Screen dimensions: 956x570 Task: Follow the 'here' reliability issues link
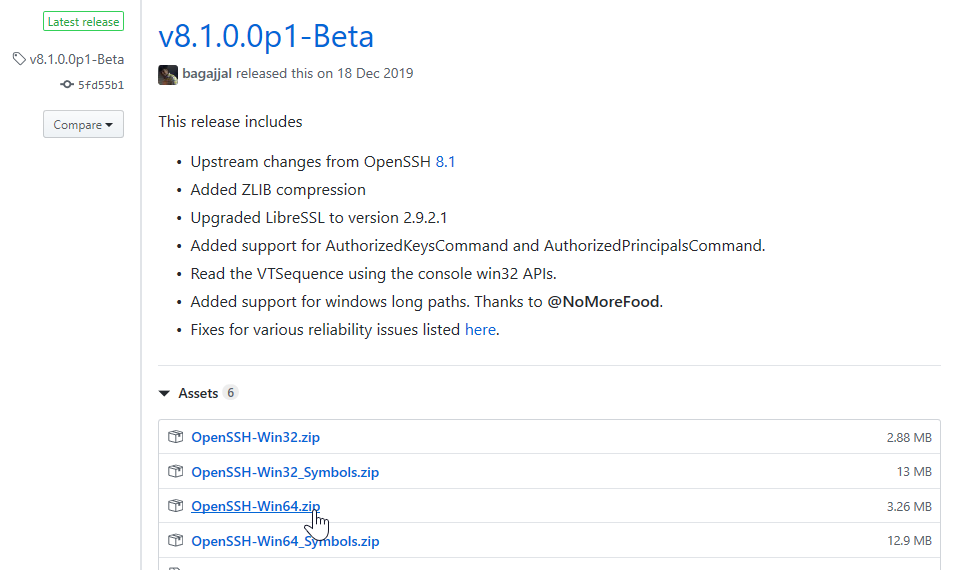(x=480, y=330)
